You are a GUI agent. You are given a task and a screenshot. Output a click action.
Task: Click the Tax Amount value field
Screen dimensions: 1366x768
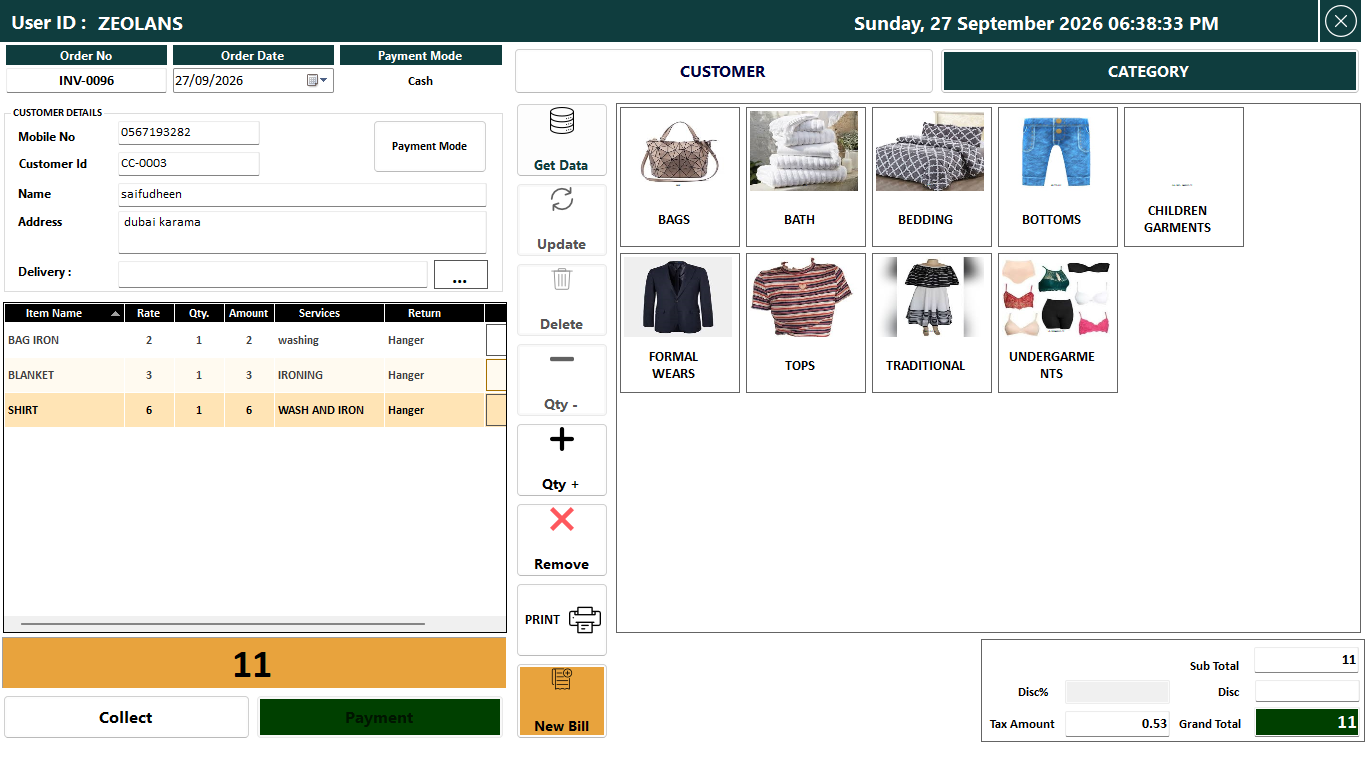(1117, 723)
